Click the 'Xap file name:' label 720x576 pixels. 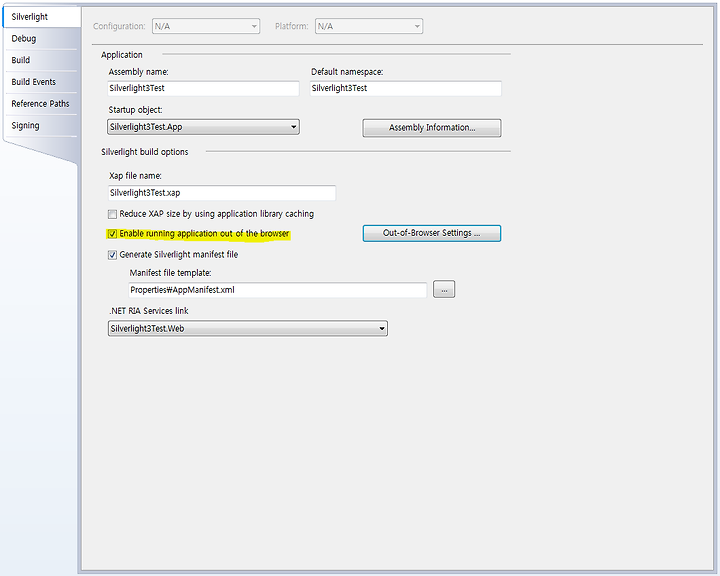[135, 176]
